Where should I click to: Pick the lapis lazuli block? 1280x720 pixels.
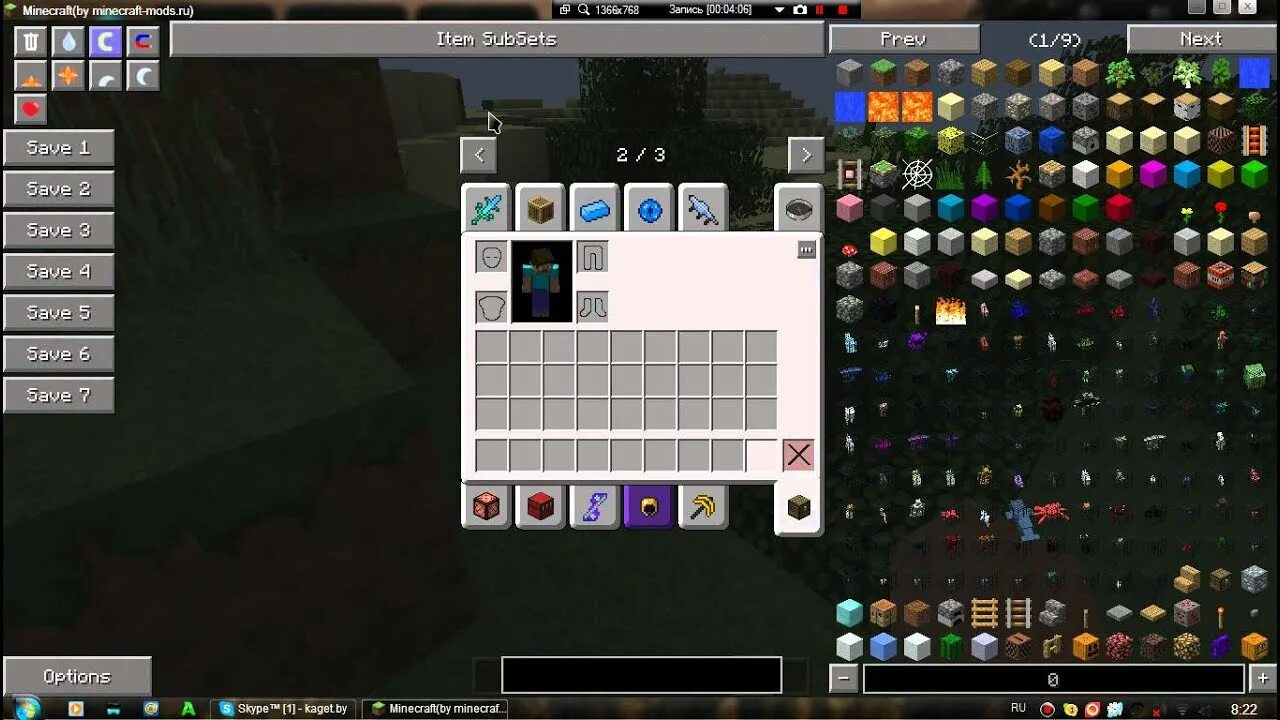(1052, 140)
